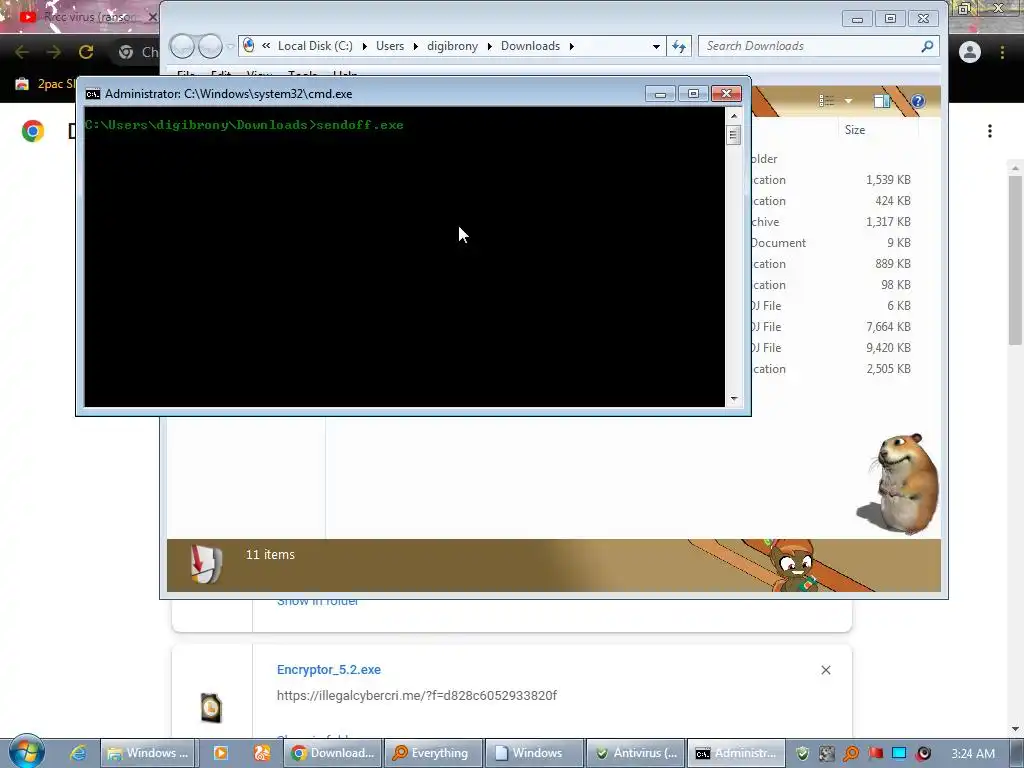
Task: Open the address bar history dropdown arrow
Action: (x=656, y=46)
